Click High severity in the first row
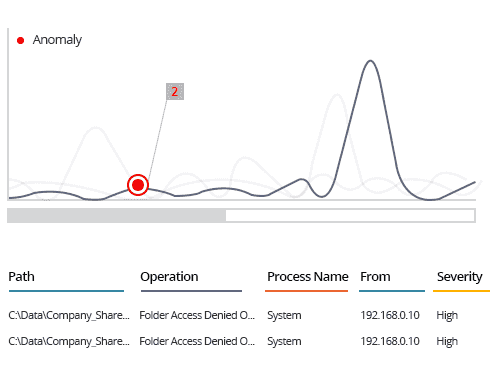500x390 pixels. [447, 315]
